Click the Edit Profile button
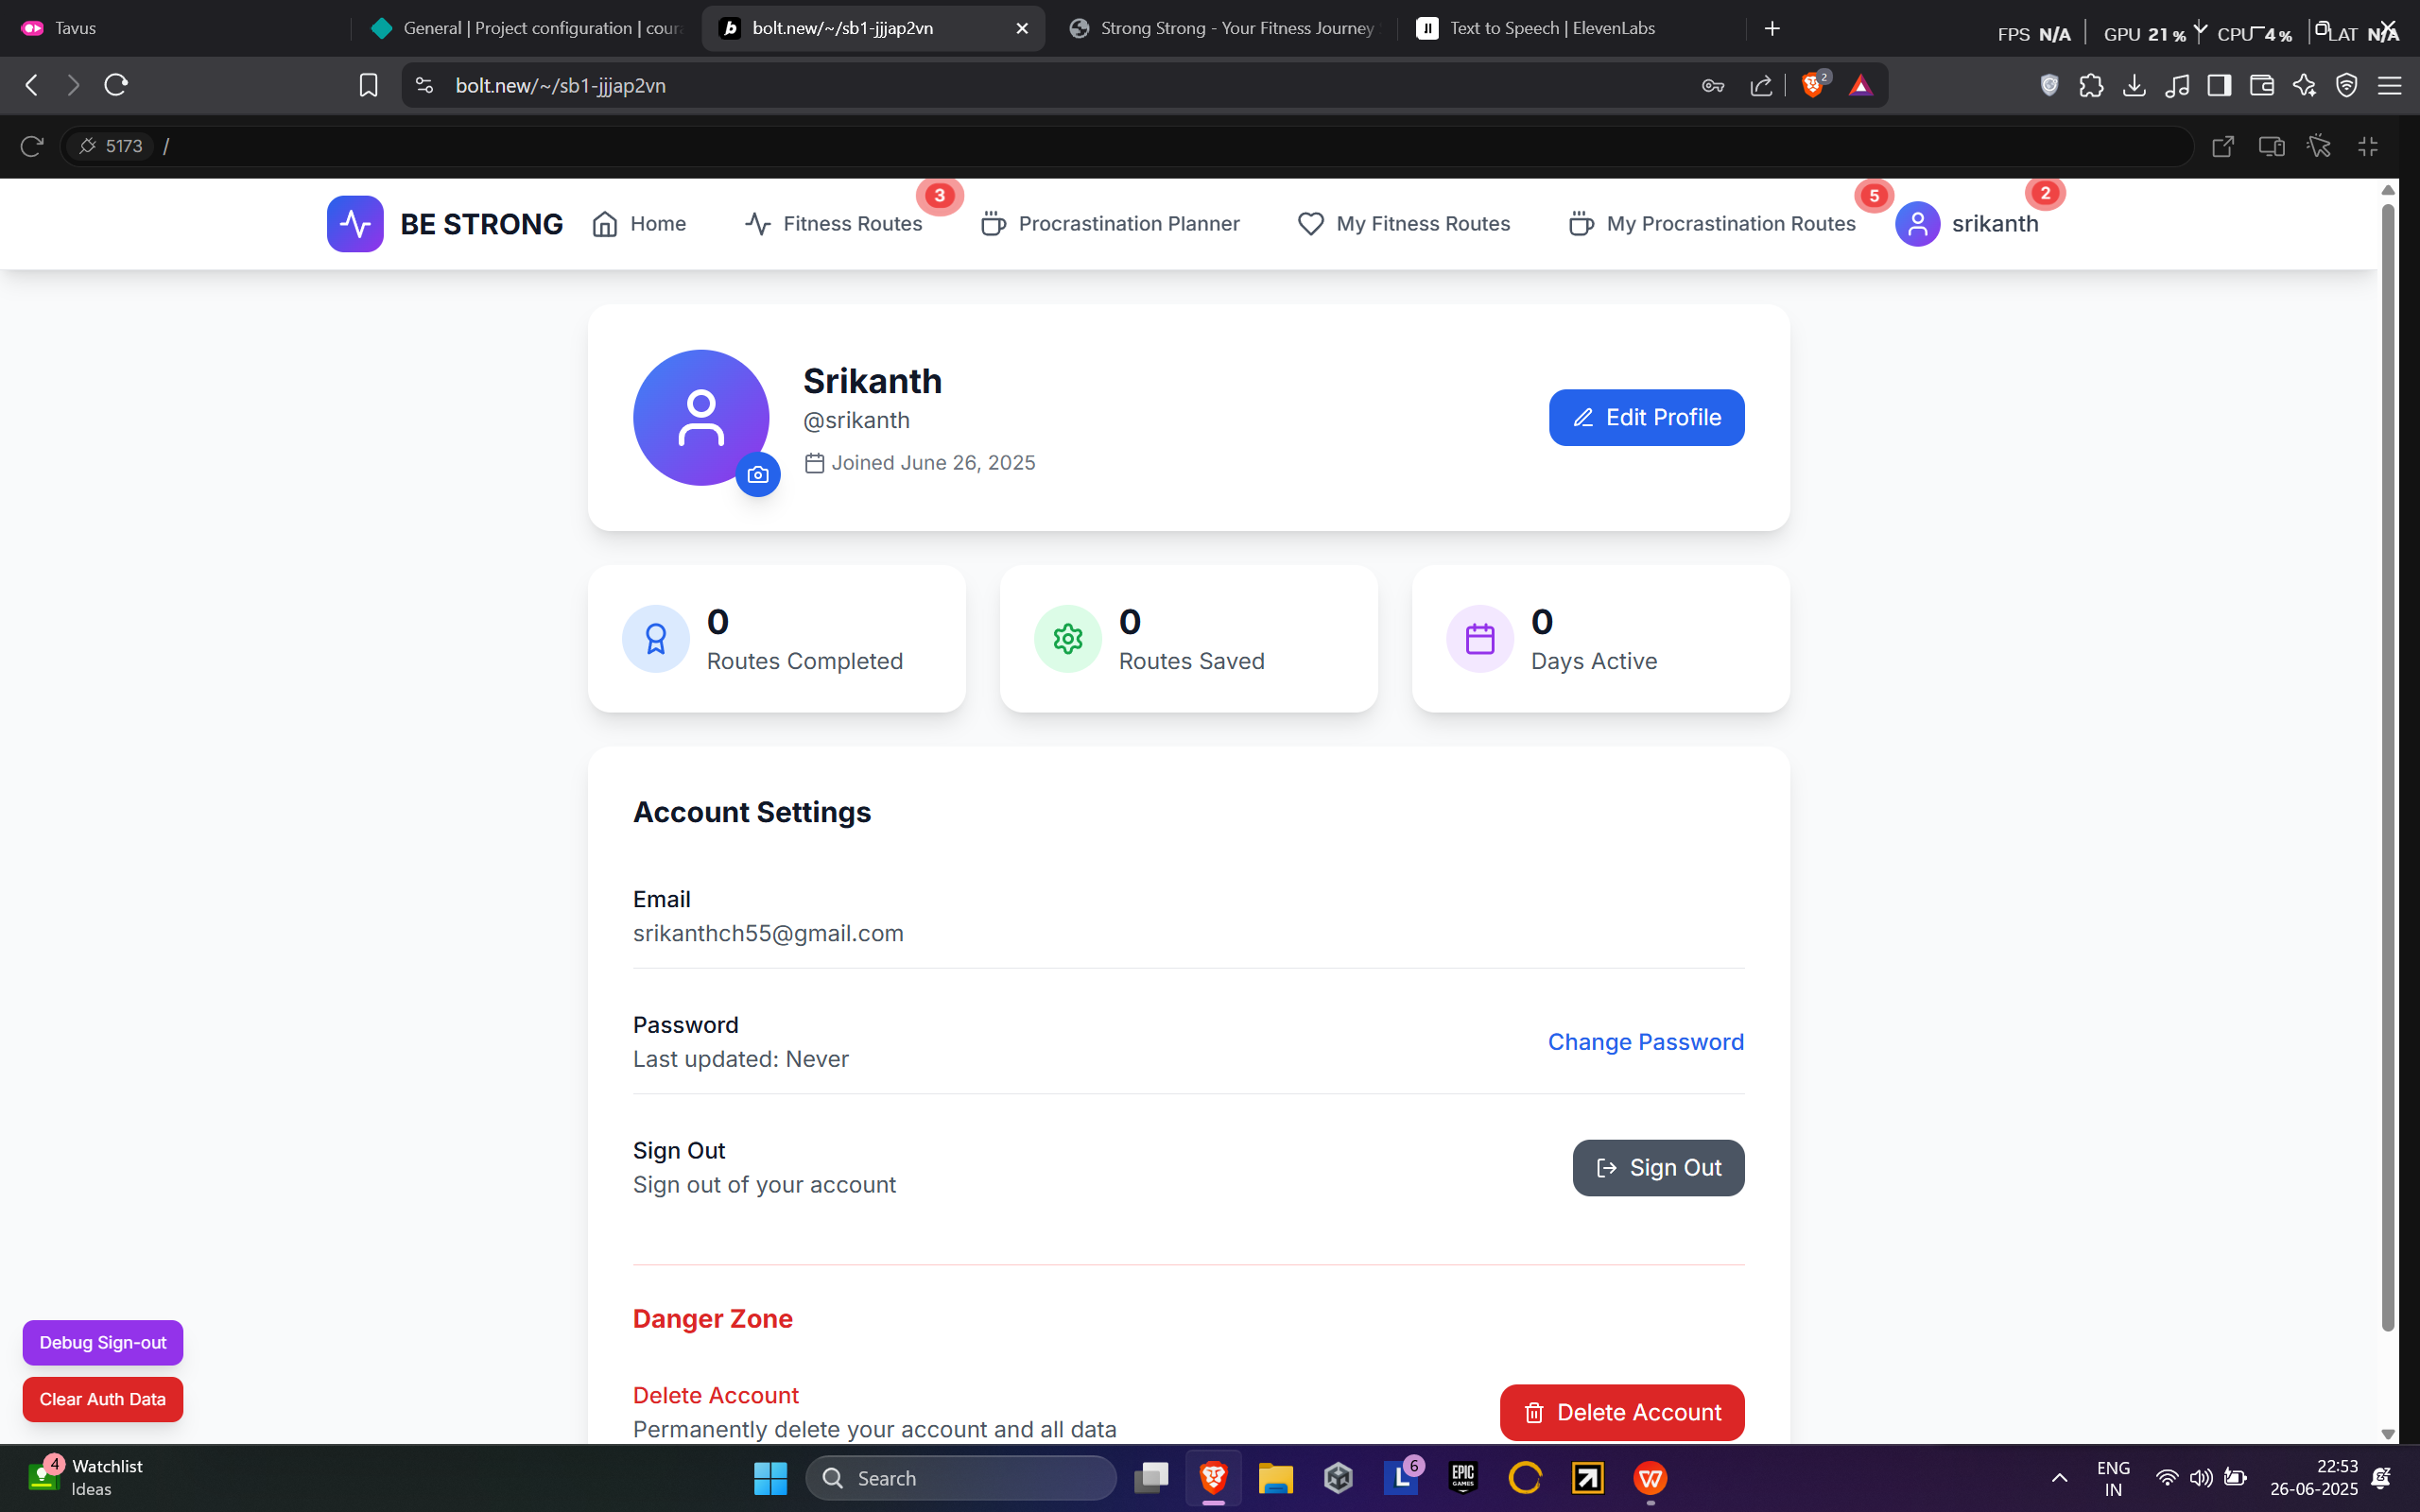 (x=1646, y=417)
